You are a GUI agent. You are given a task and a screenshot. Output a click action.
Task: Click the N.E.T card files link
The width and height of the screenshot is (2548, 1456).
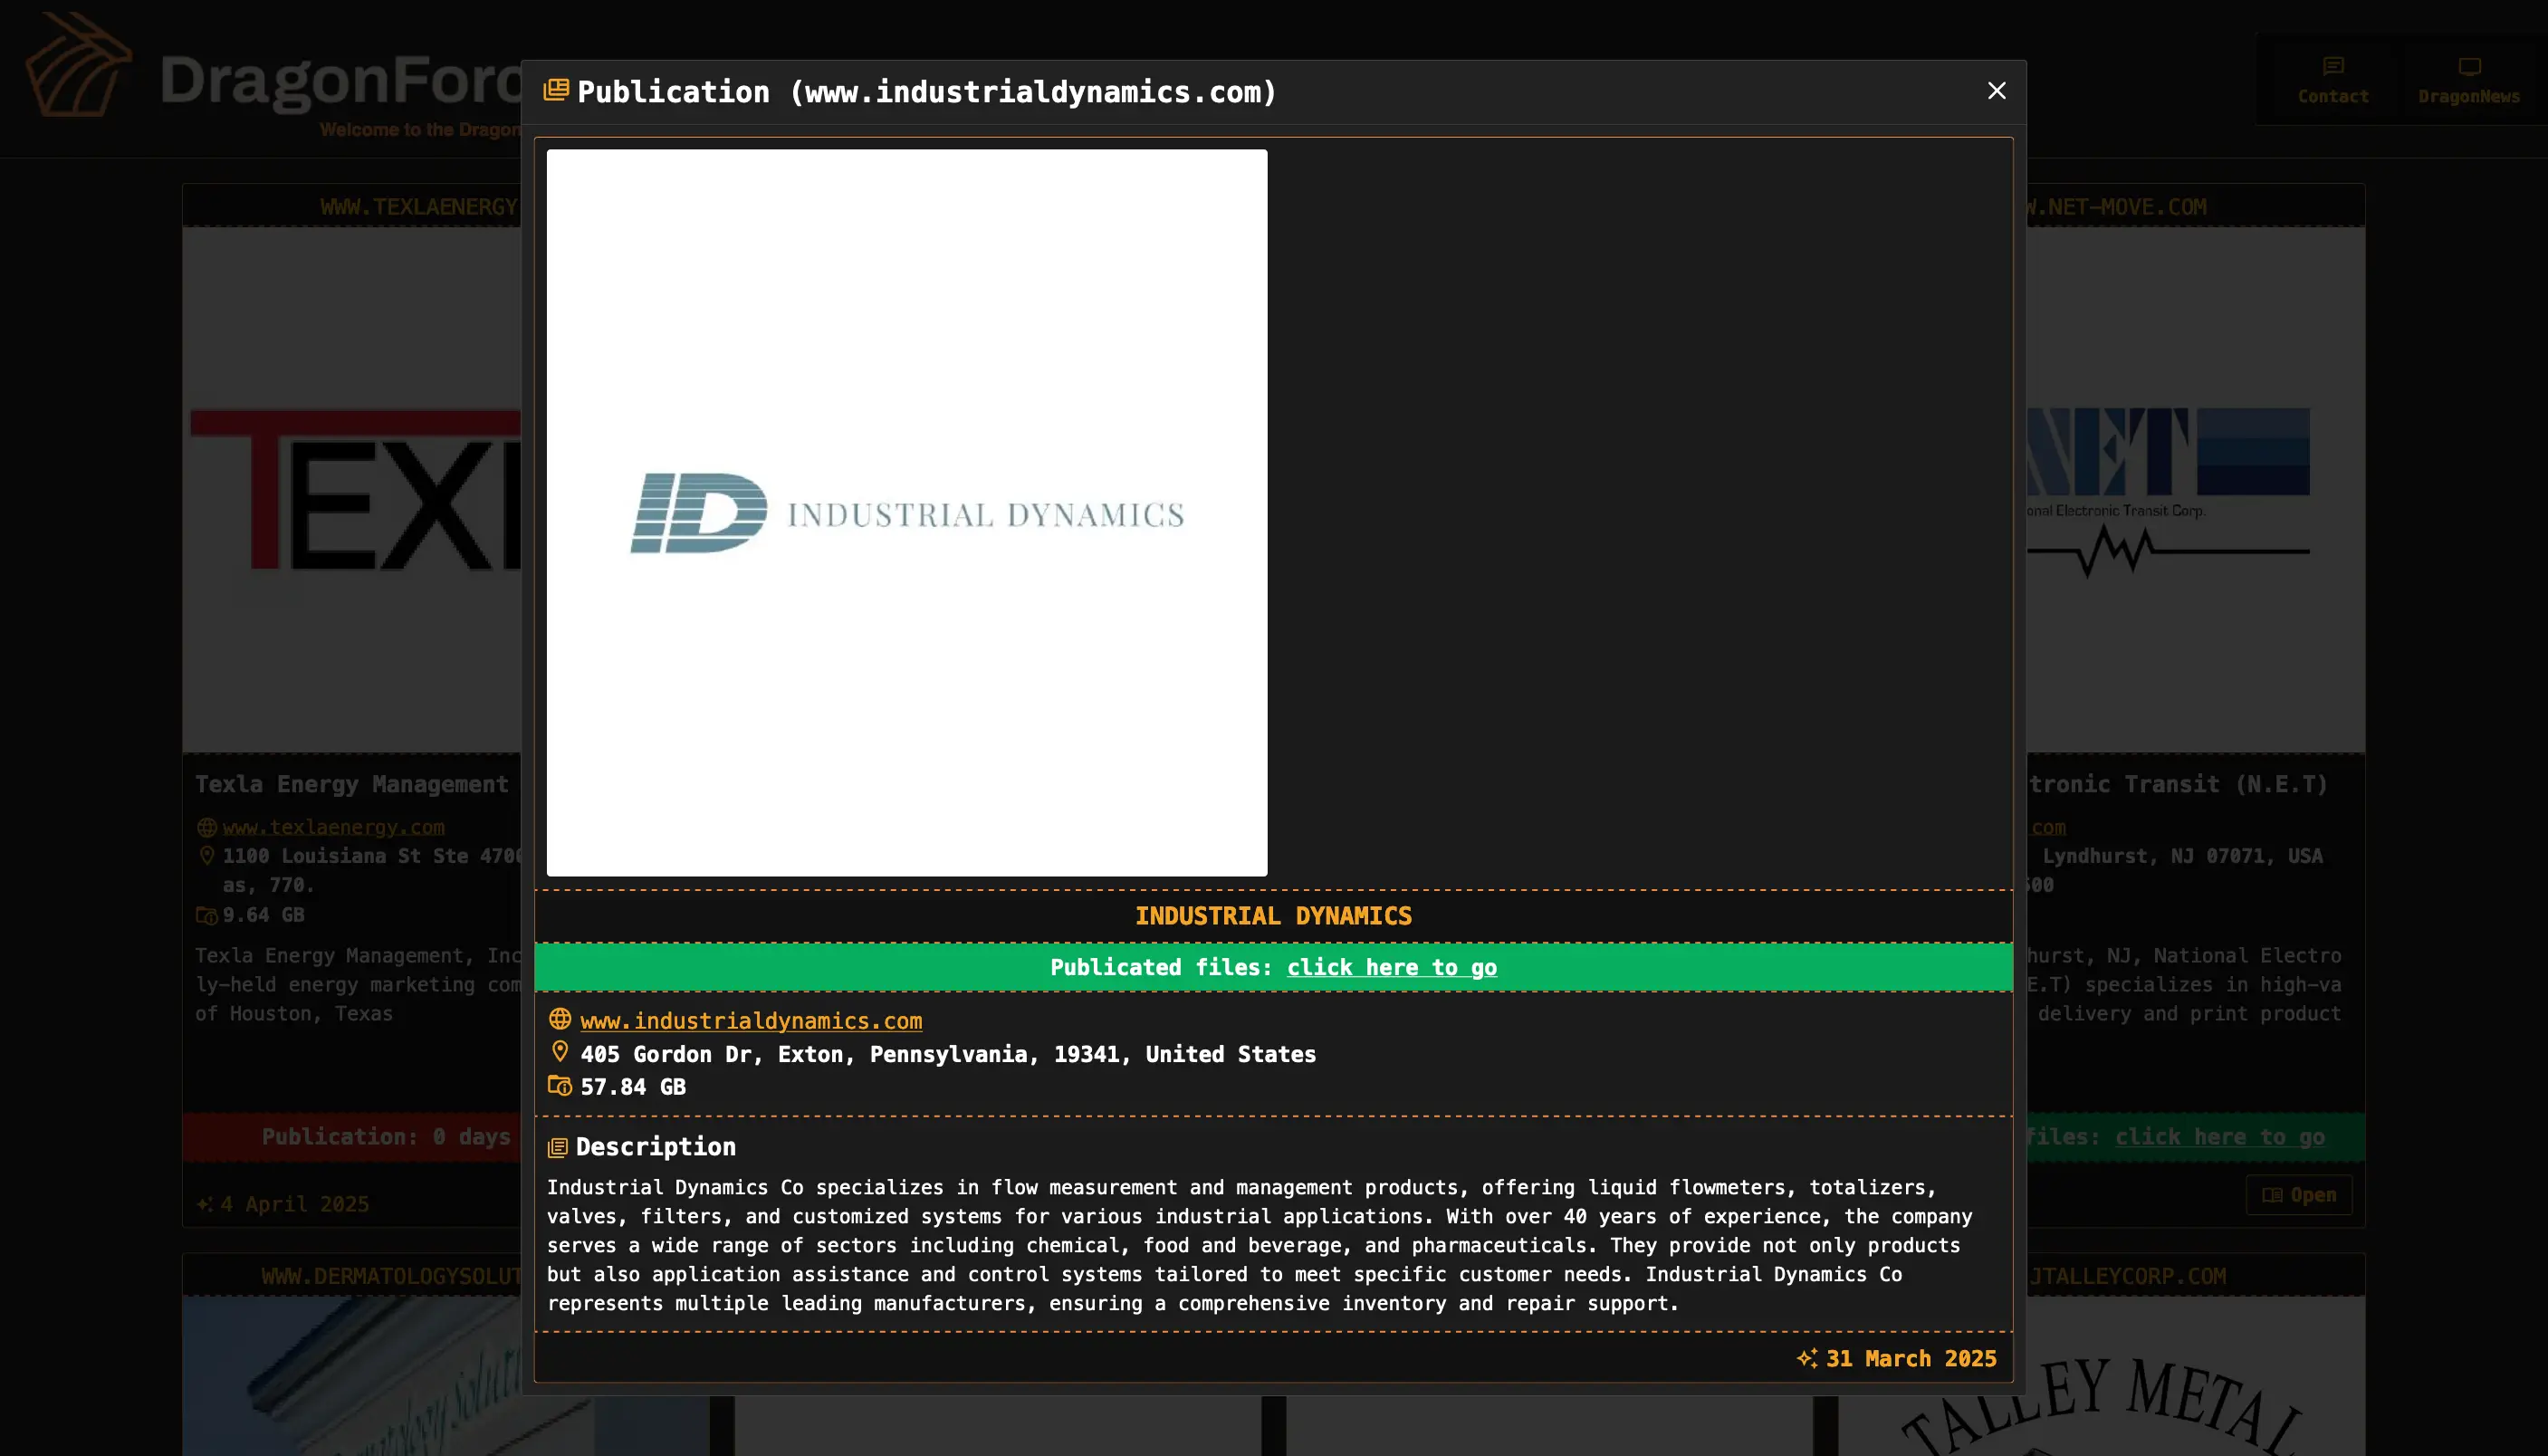tap(2218, 1137)
